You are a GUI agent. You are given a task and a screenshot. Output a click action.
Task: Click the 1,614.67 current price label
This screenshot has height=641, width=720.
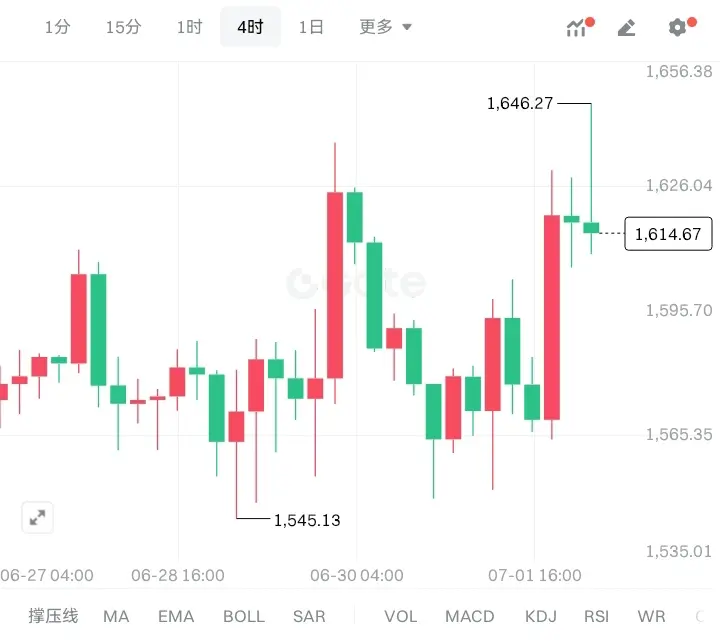click(x=668, y=234)
